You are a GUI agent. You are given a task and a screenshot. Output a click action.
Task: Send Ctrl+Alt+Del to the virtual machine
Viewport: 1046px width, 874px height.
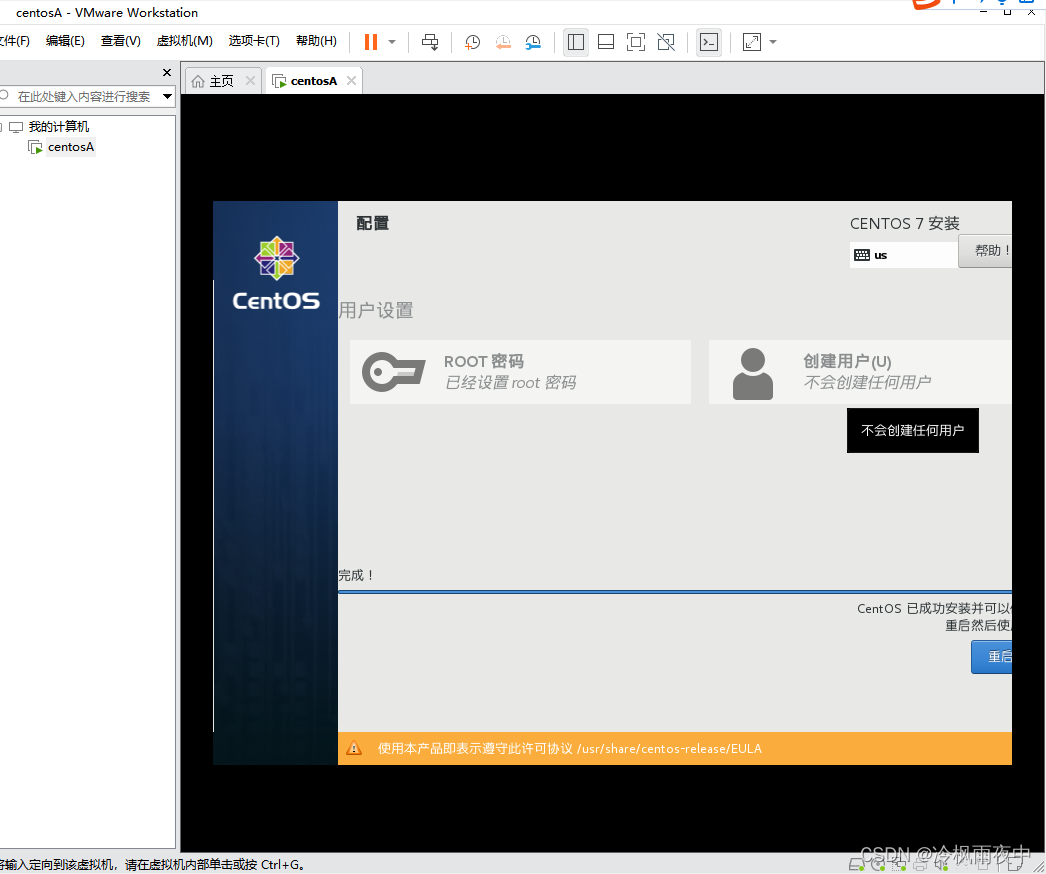(430, 42)
